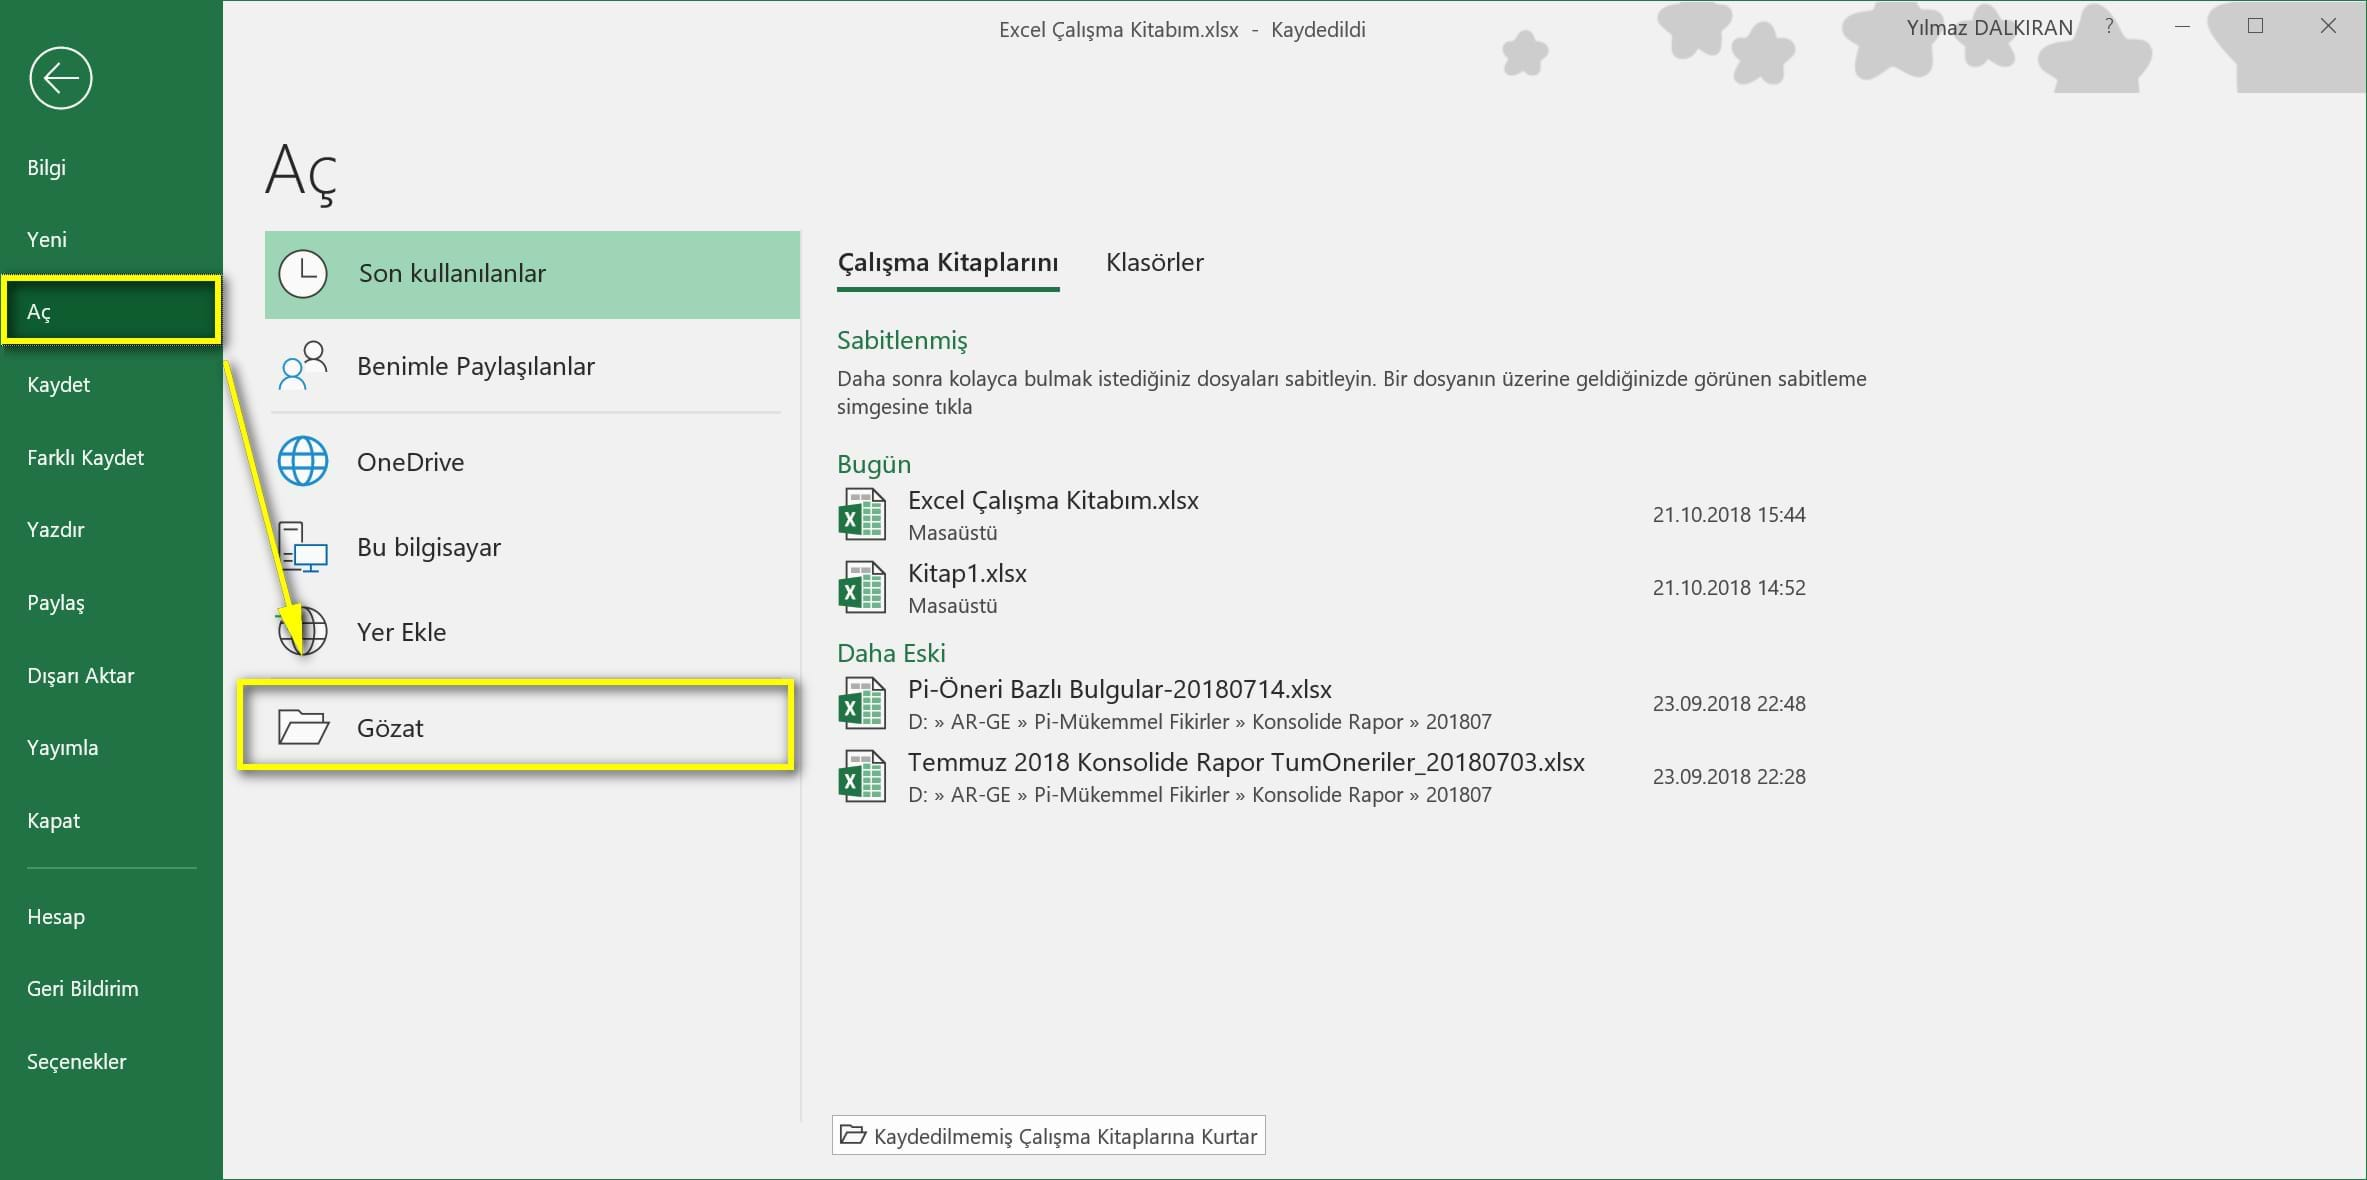Click the Sabitlenmiş section heading
The height and width of the screenshot is (1180, 2367).
tap(902, 341)
